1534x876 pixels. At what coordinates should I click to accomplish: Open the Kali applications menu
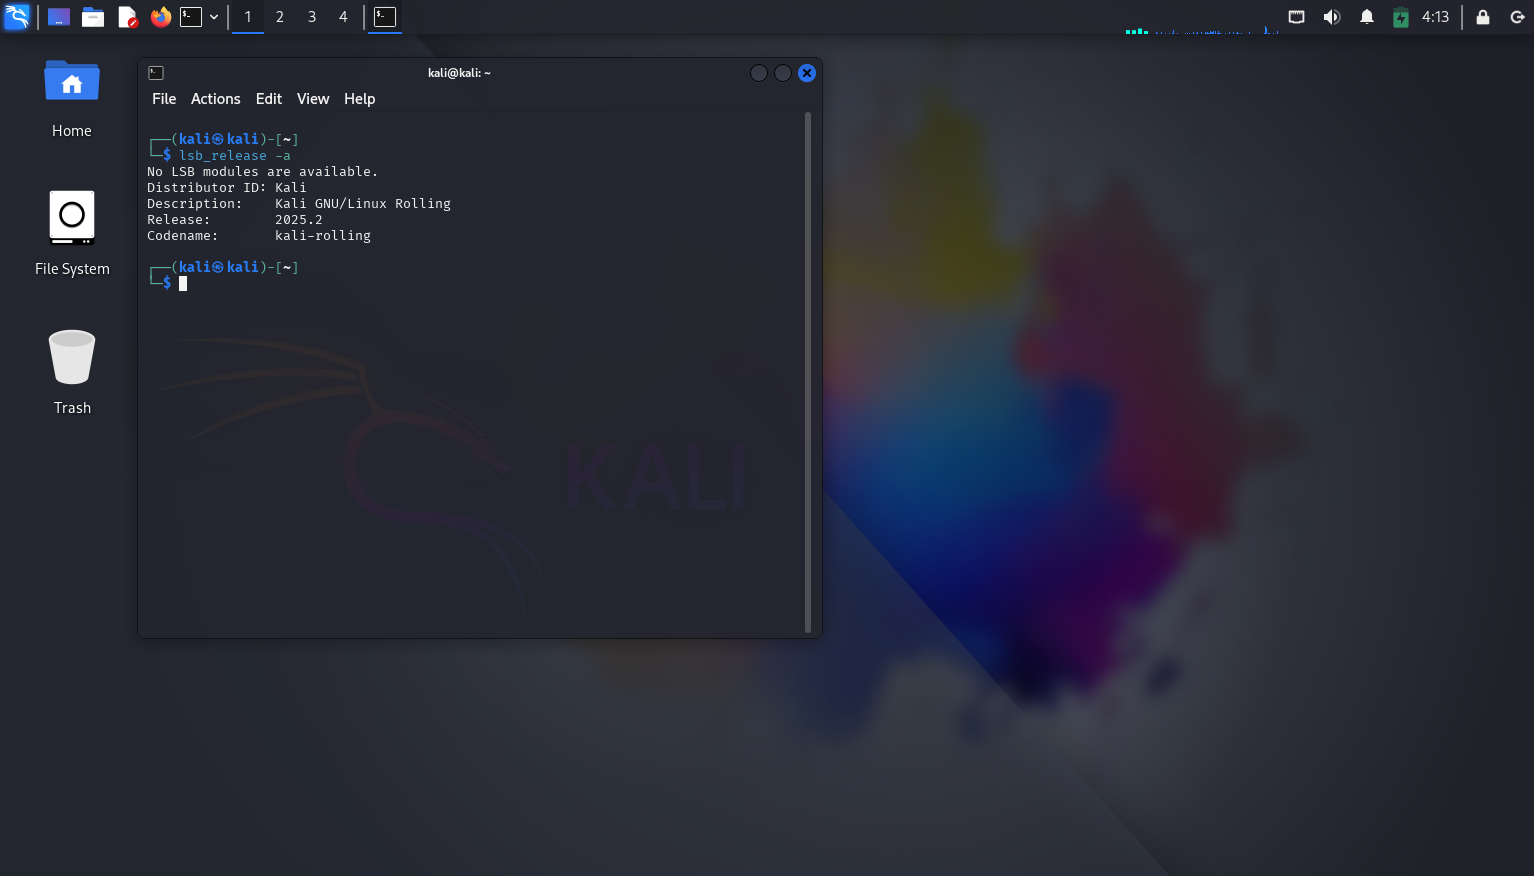coord(17,17)
